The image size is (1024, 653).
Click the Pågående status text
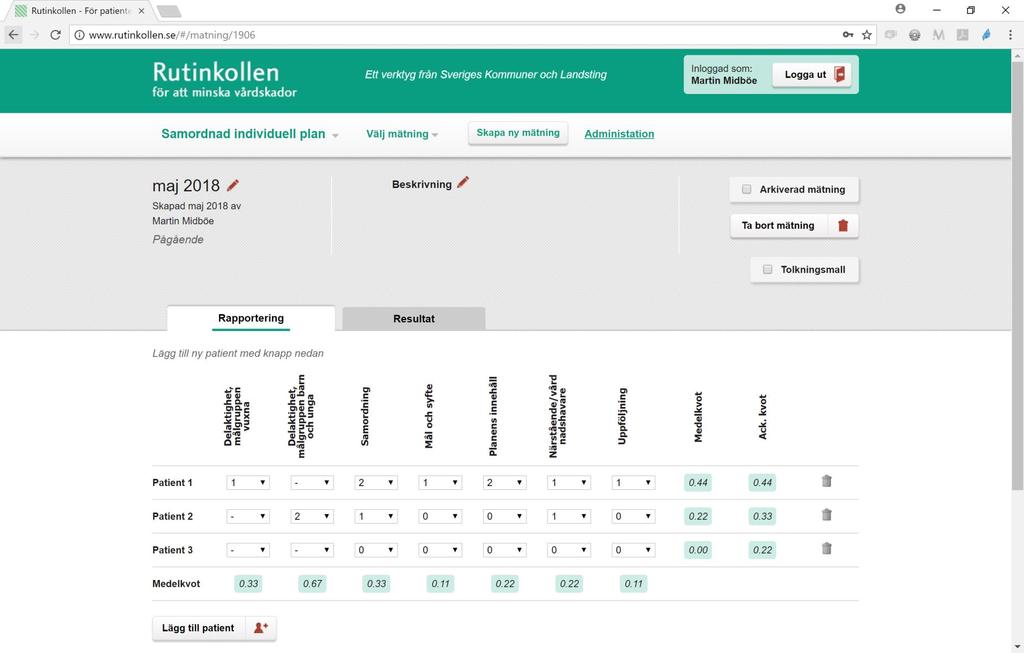tap(178, 240)
